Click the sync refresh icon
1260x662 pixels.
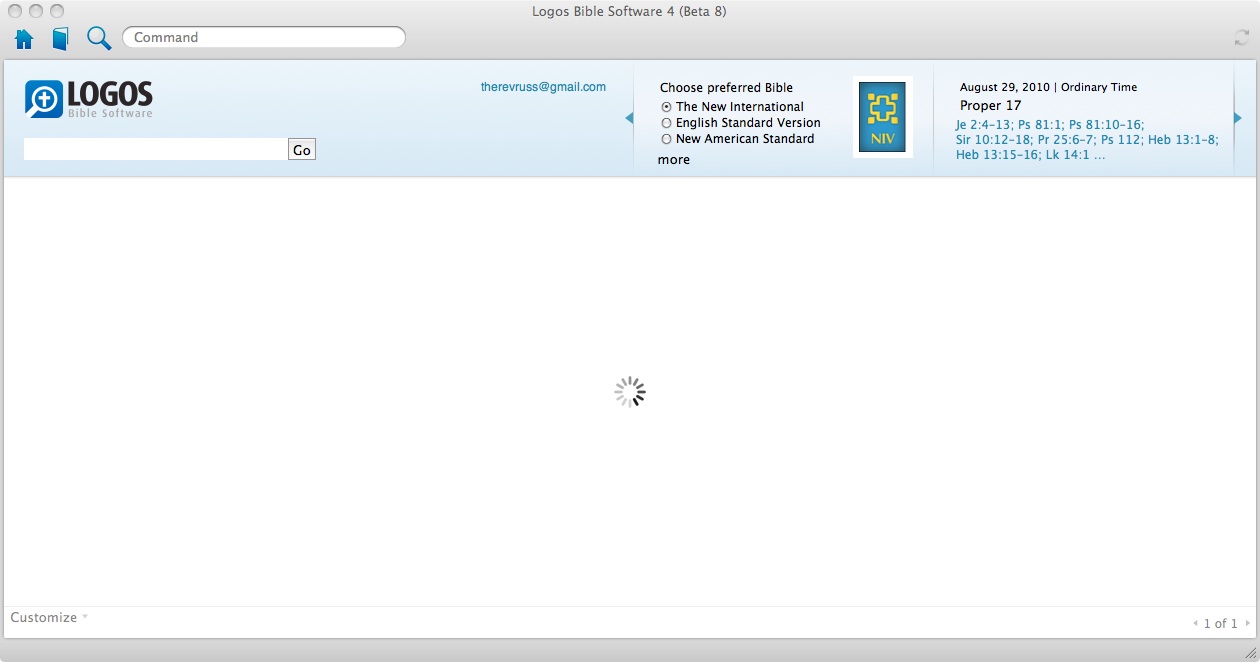[1241, 38]
